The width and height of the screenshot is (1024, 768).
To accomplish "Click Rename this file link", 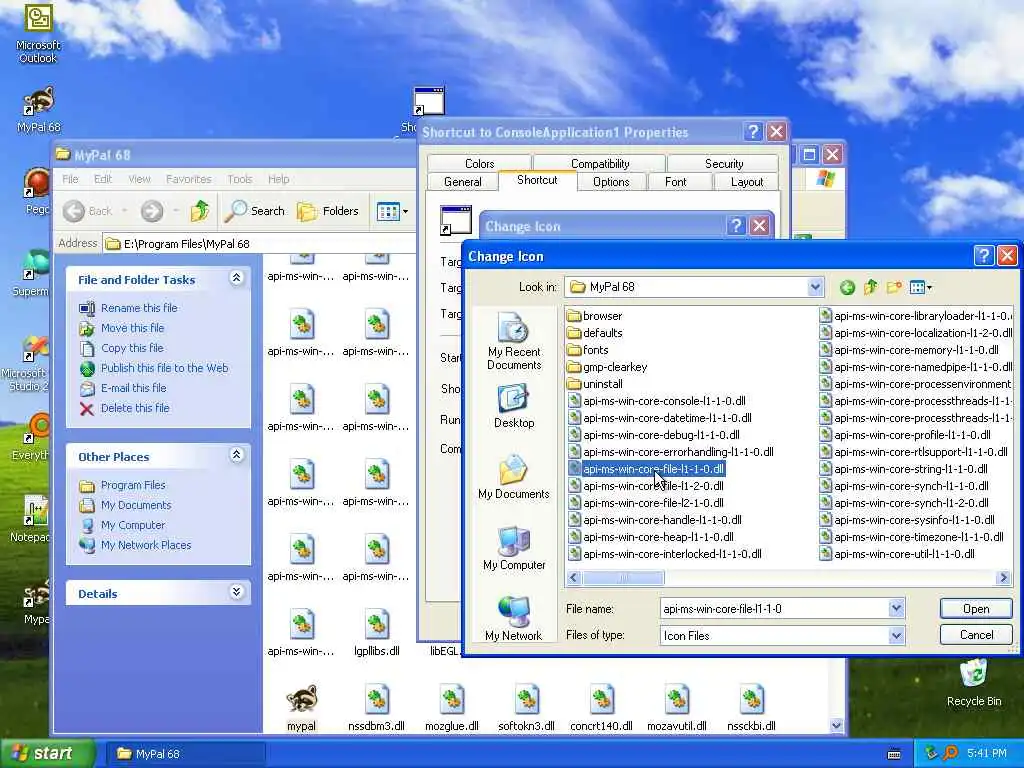I will tap(138, 308).
